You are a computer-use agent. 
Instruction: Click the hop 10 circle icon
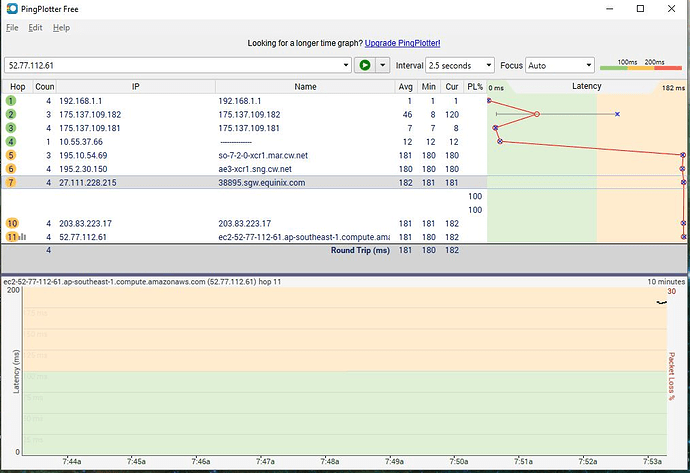tap(12, 223)
